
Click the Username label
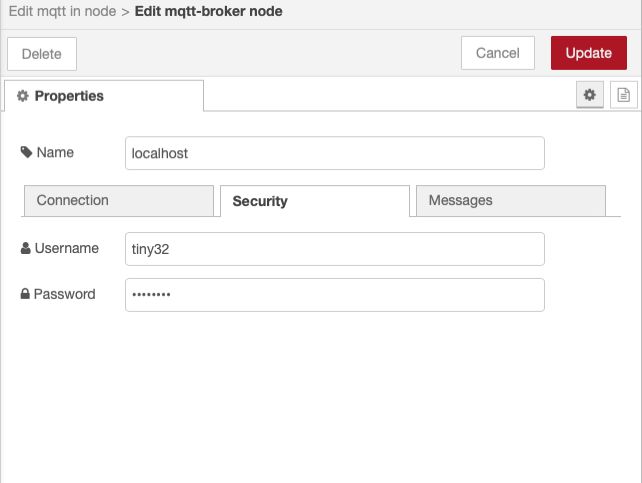pyautogui.click(x=60, y=248)
